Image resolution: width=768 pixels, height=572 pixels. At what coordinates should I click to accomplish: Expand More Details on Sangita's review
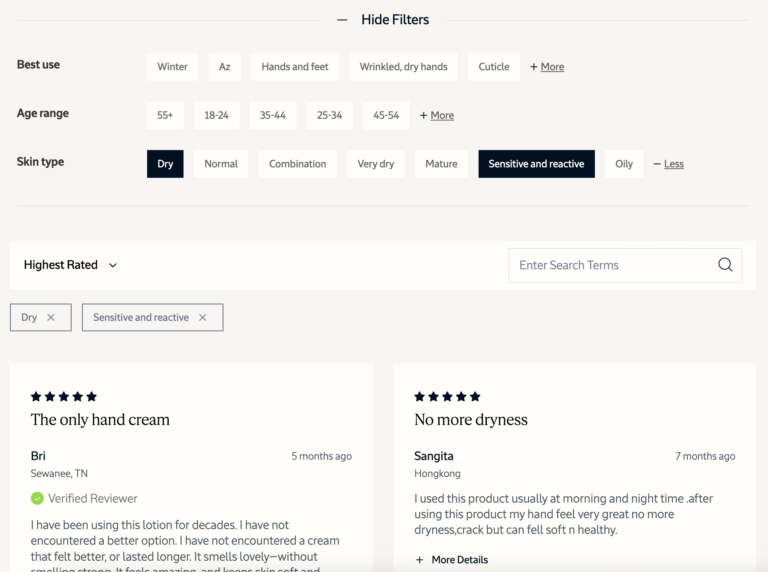452,560
